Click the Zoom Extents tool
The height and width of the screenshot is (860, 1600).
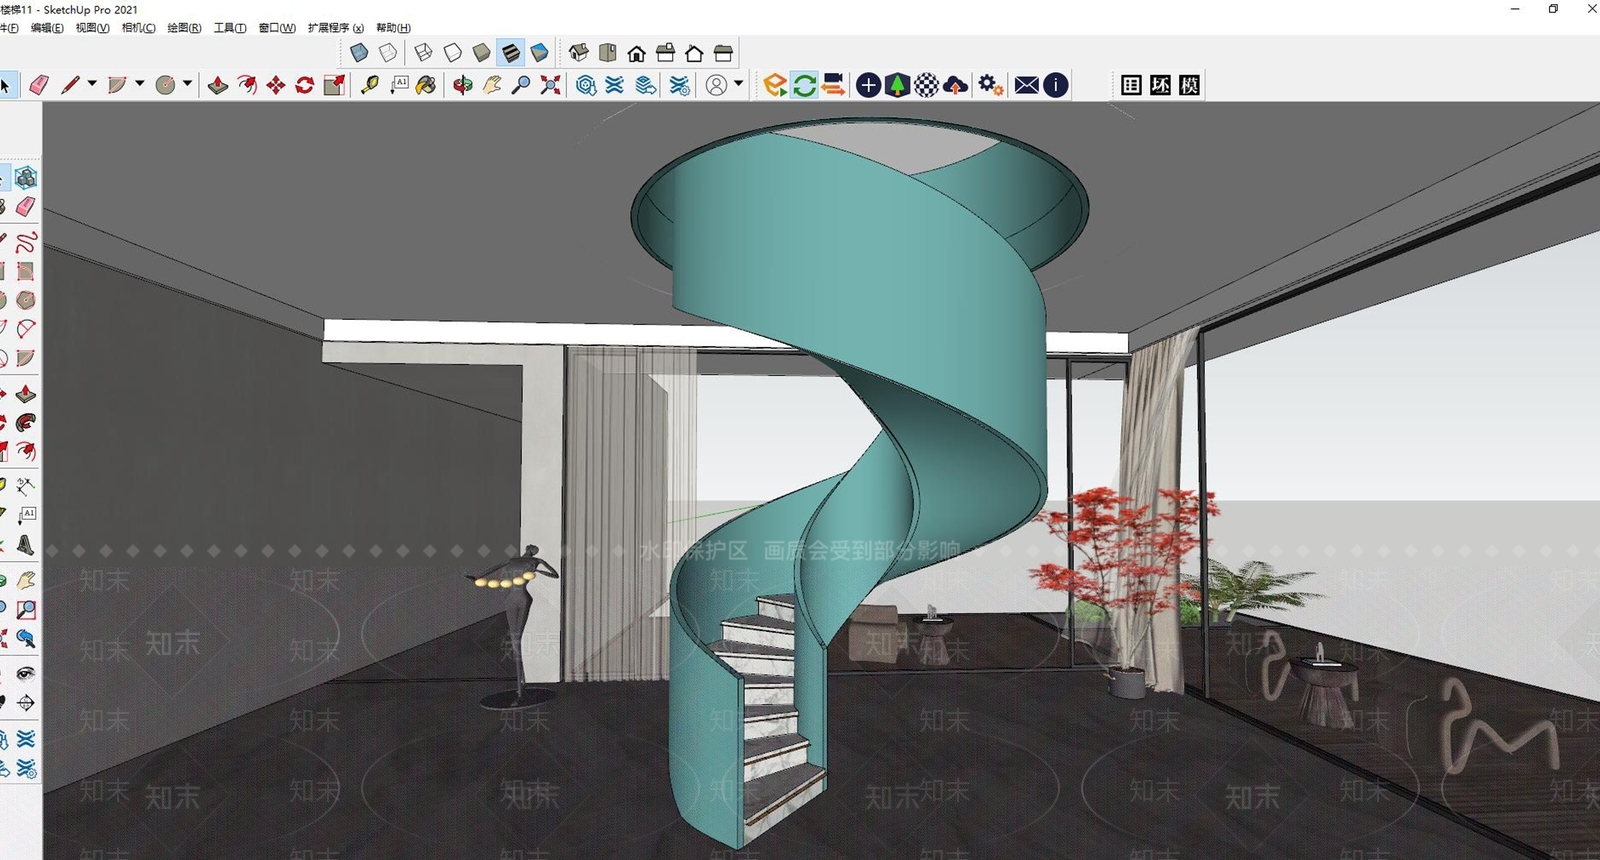click(x=550, y=85)
